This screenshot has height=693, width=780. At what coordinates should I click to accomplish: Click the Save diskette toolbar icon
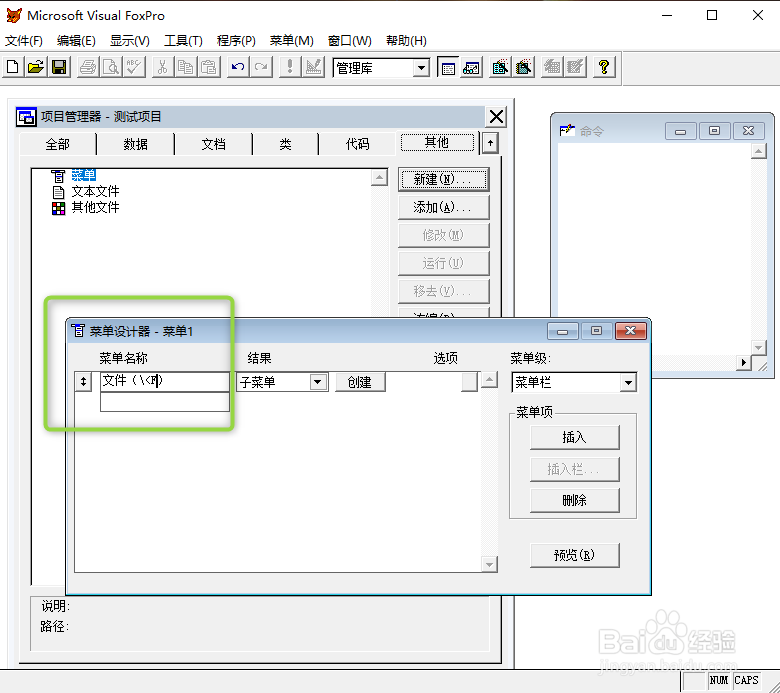pyautogui.click(x=59, y=67)
